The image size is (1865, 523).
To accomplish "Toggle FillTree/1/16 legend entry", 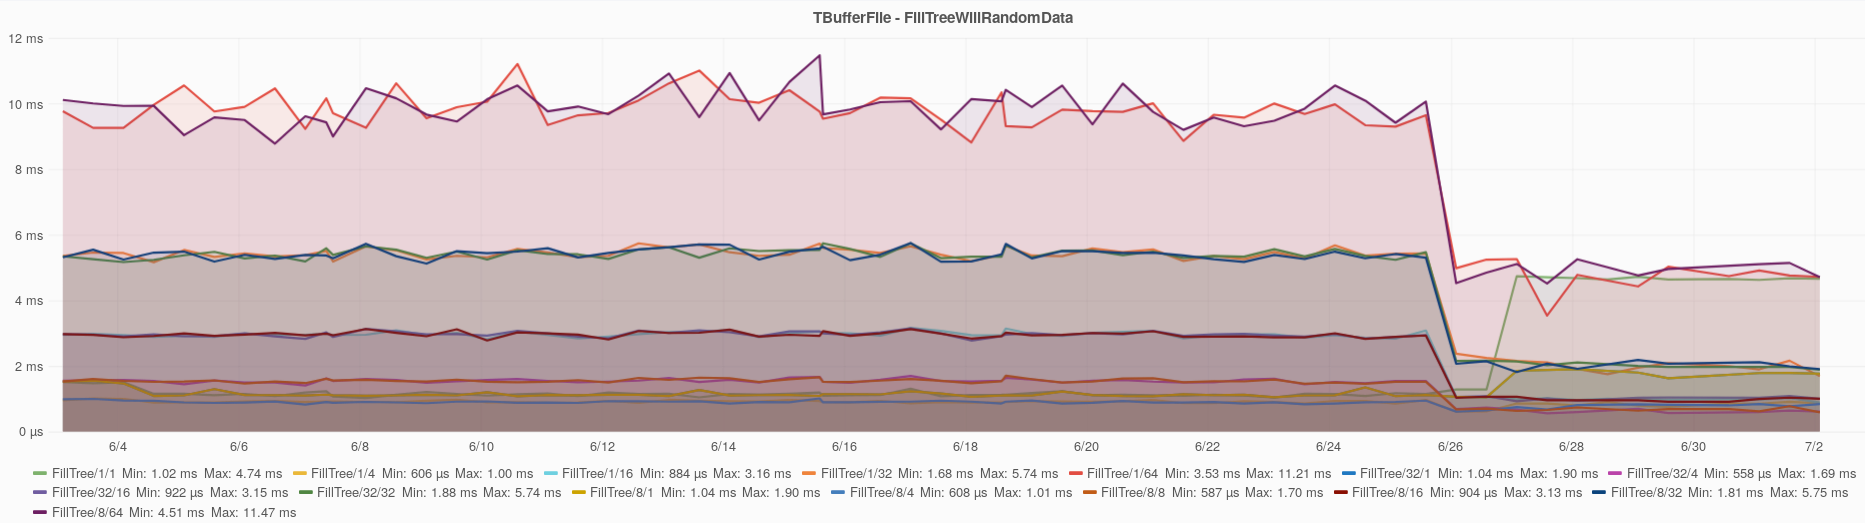I will click(x=597, y=473).
